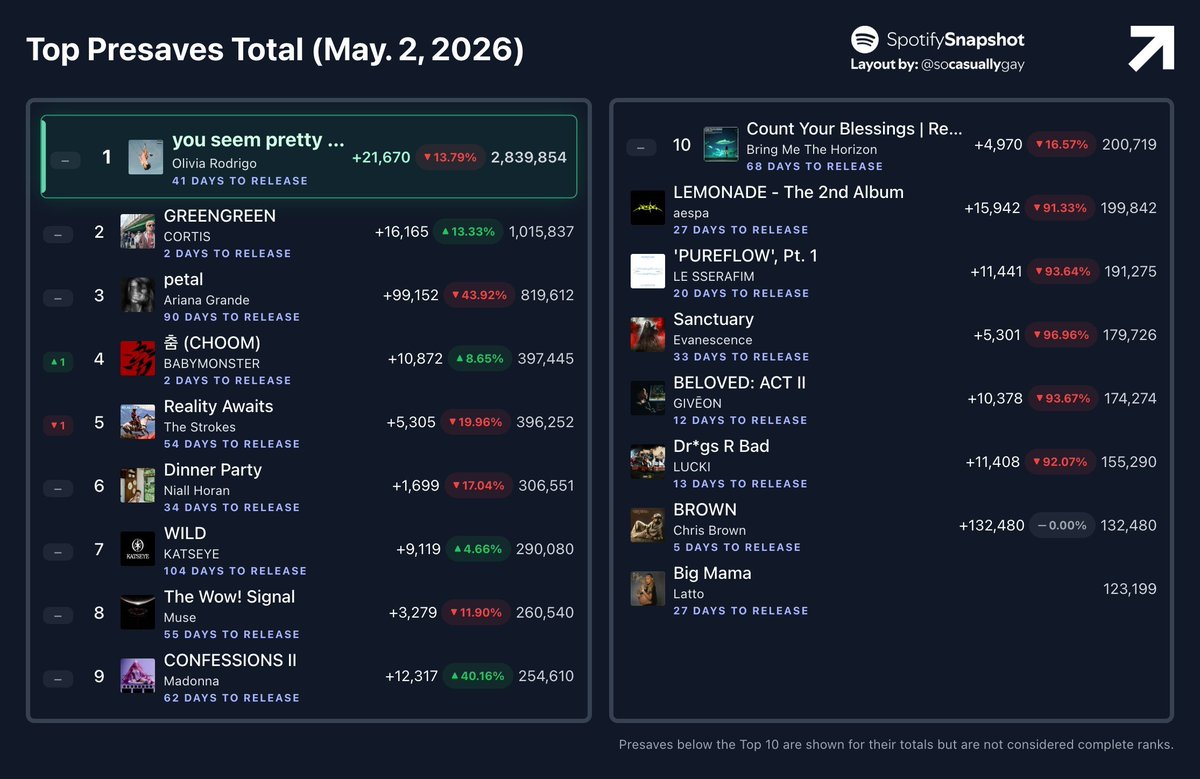Open Count Your Blessings cover art

(x=721, y=144)
